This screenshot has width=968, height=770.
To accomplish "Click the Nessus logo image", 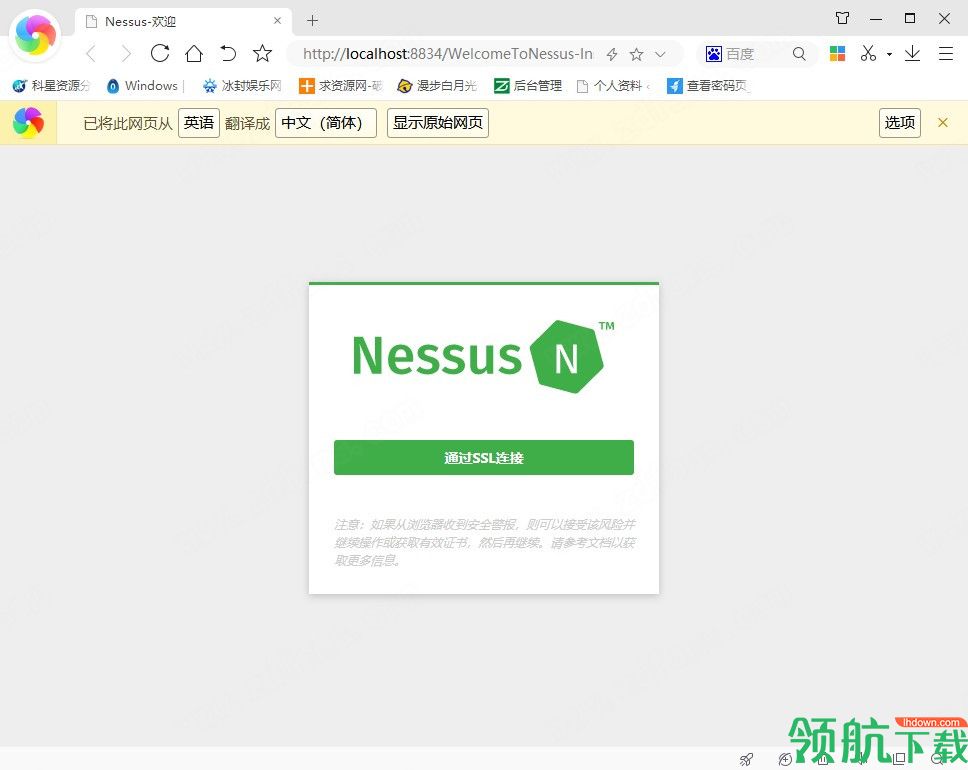I will click(483, 356).
